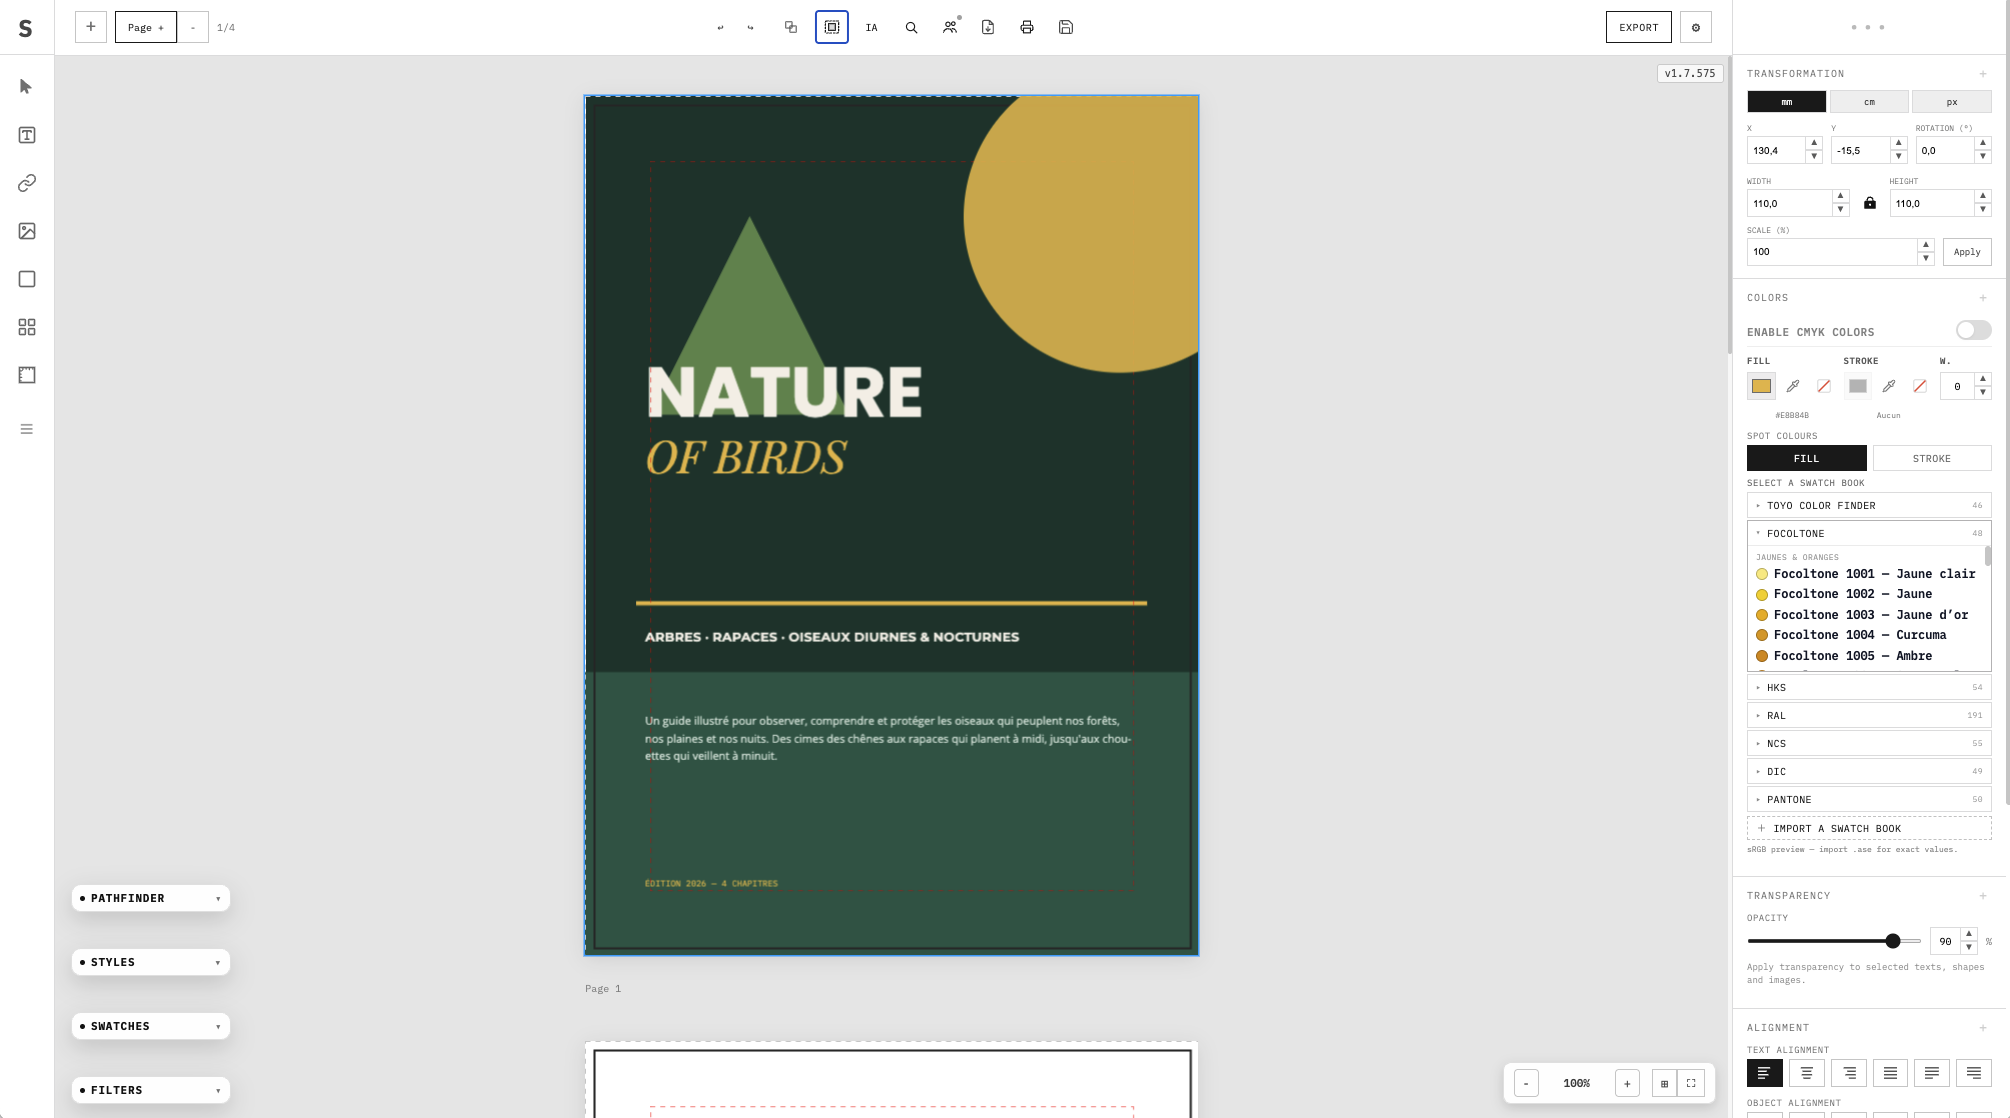Click the X position input field
2010x1118 pixels.
click(x=1776, y=150)
